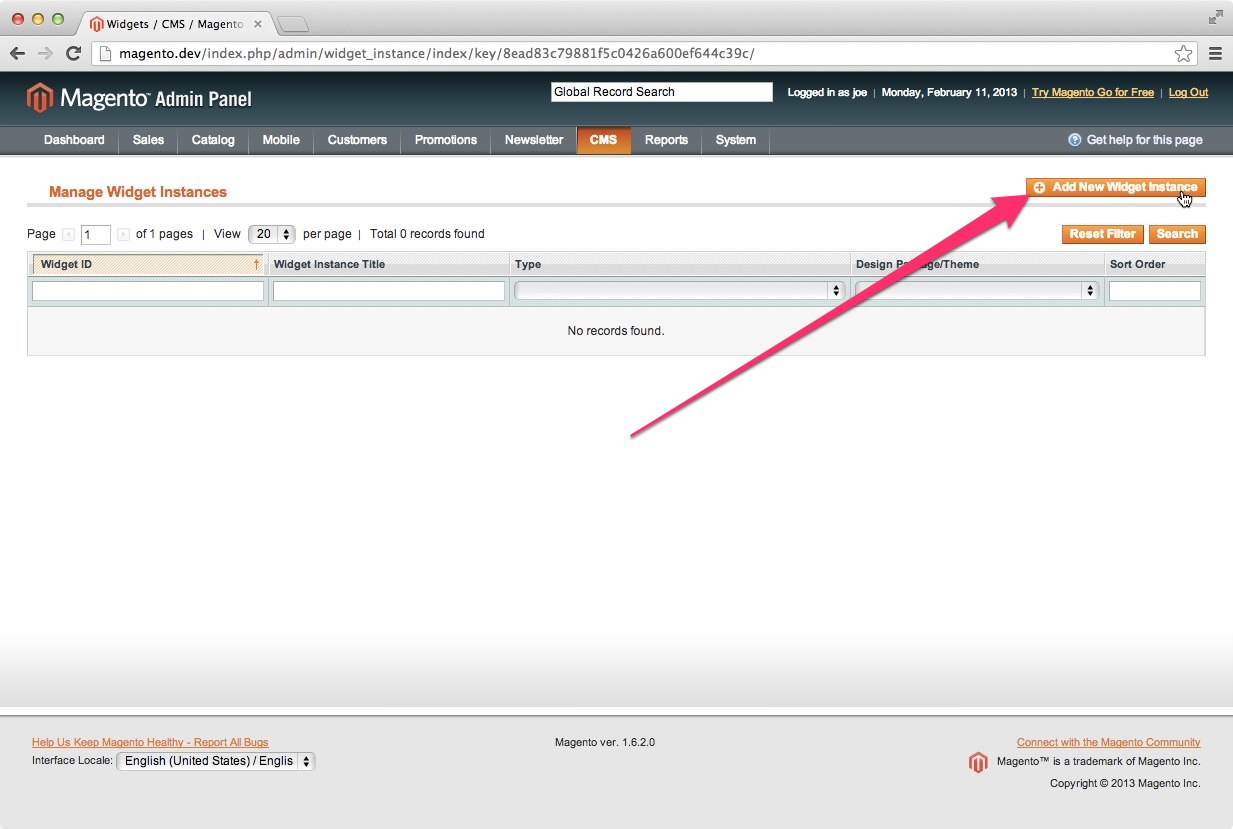The width and height of the screenshot is (1233, 829).
Task: Sort by Widget ID column header
Action: [x=148, y=265]
